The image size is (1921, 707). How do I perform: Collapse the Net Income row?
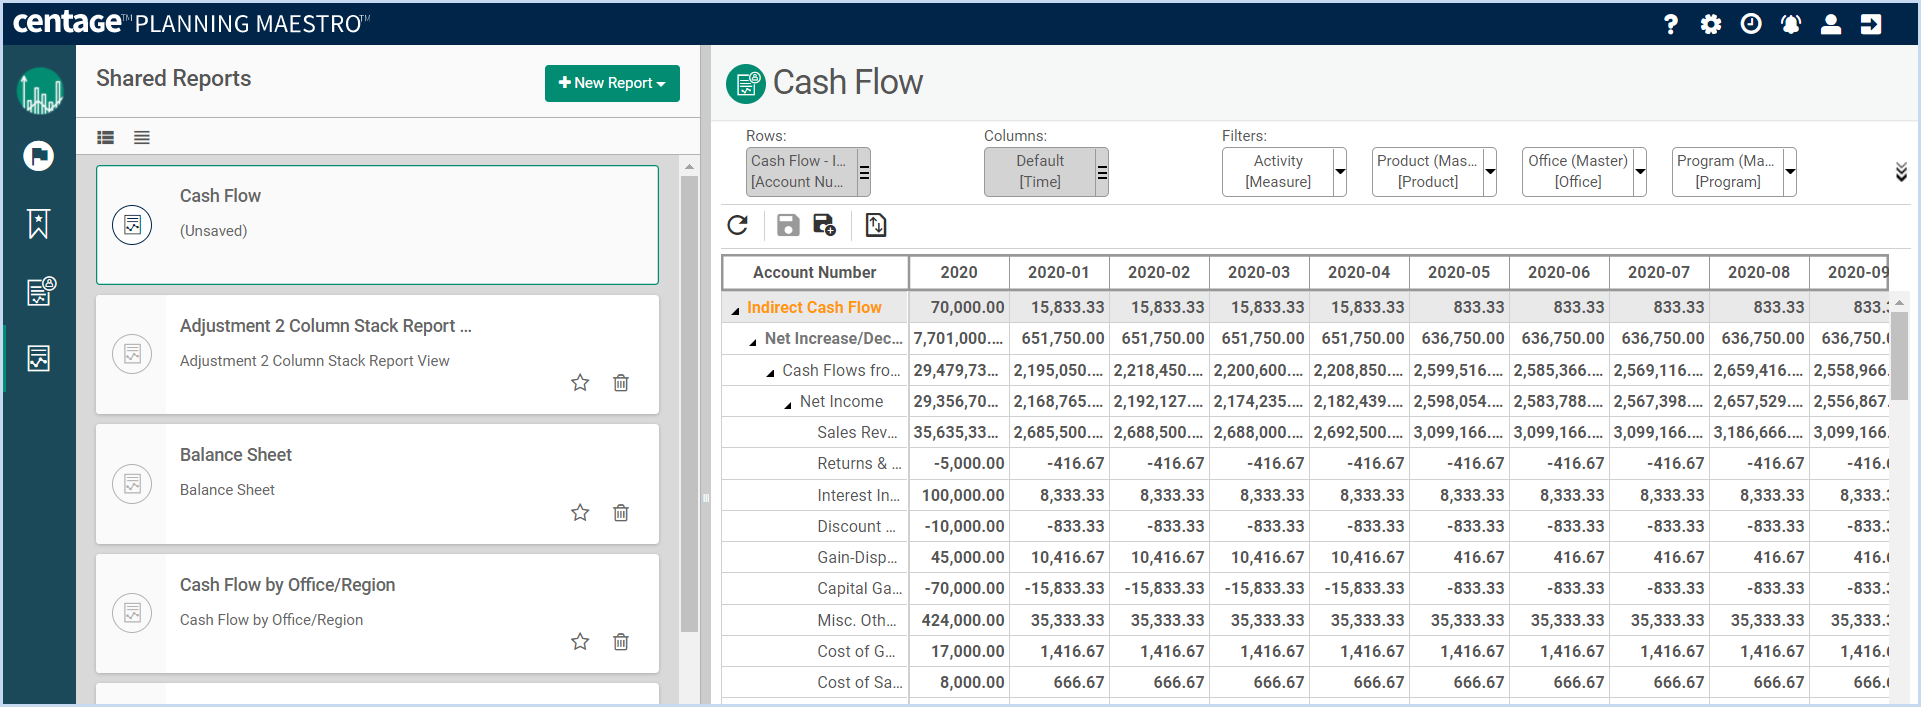click(788, 404)
